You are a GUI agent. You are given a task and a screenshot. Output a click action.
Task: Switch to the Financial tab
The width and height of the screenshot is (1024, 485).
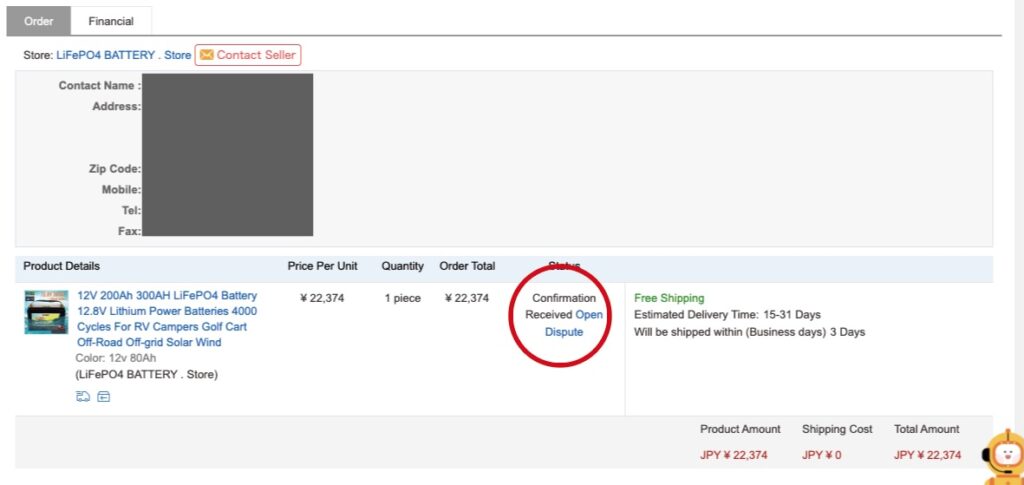[x=111, y=20]
